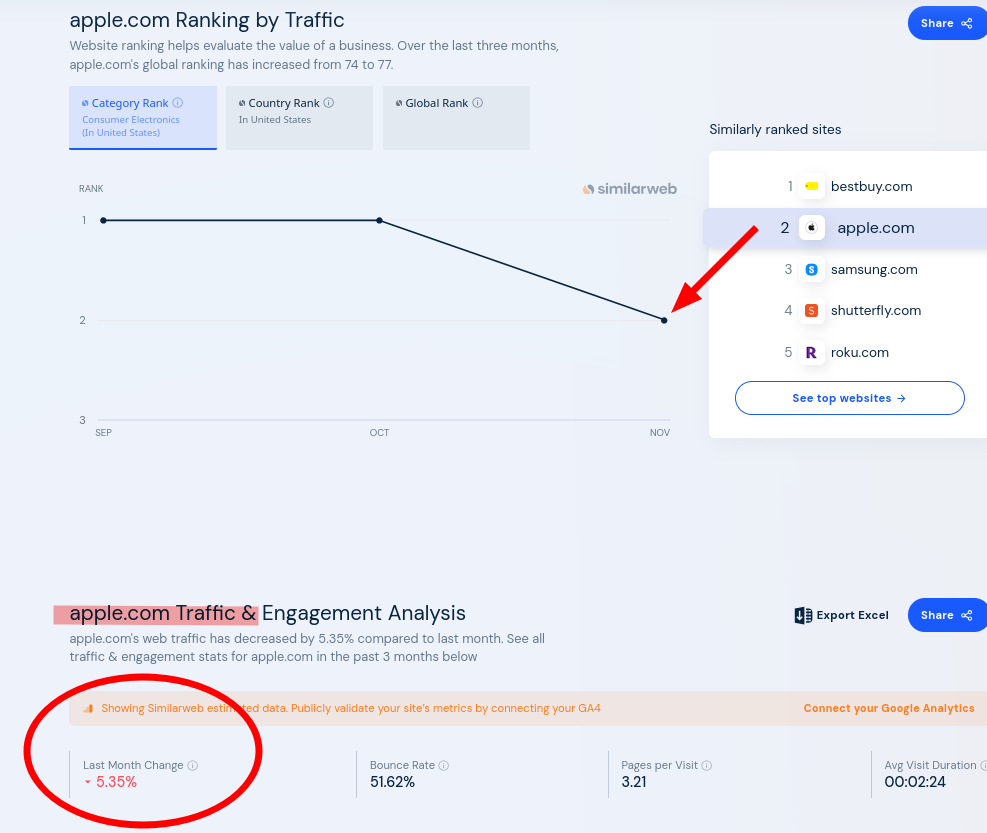Click the Export Excel button
The width and height of the screenshot is (987, 833).
click(841, 615)
